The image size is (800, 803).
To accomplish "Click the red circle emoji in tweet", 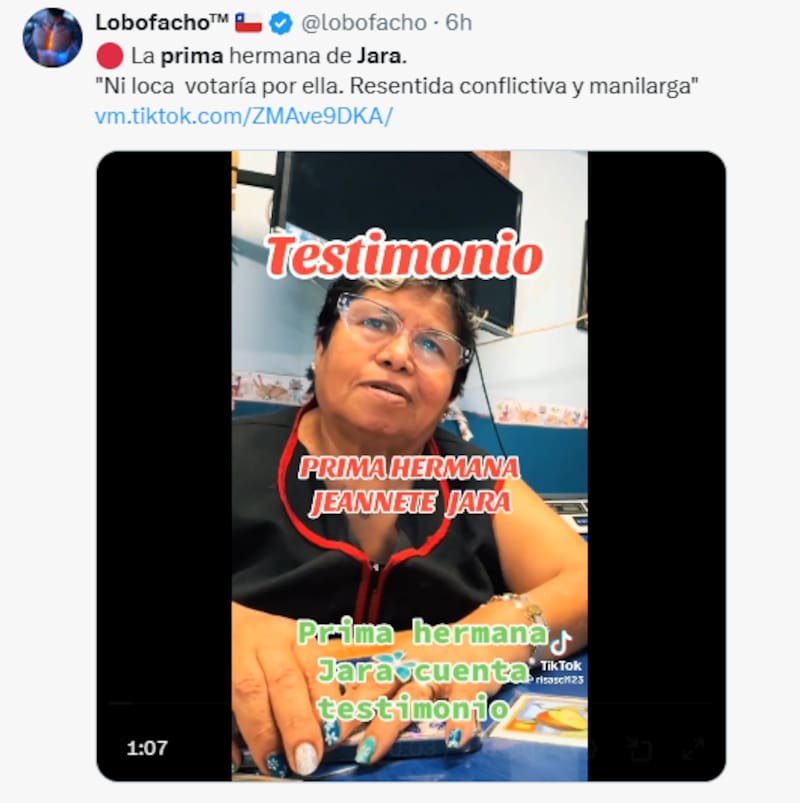I will pos(110,56).
